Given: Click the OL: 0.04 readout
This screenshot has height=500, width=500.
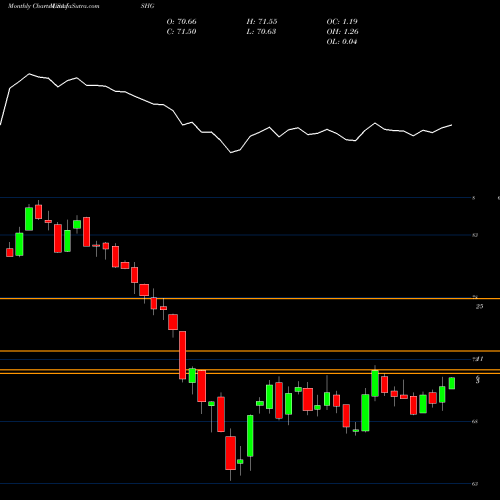Looking at the screenshot, I should pos(342,42).
